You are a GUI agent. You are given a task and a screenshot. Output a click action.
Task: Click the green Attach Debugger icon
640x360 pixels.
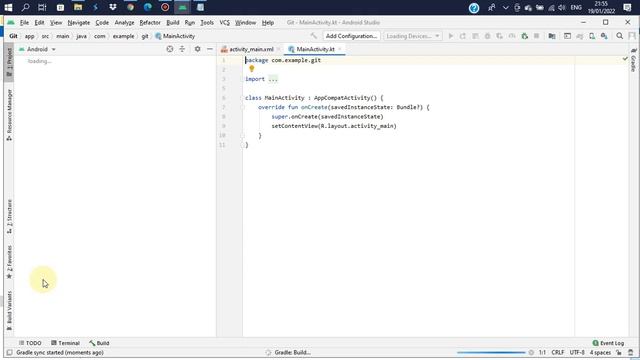[524, 36]
